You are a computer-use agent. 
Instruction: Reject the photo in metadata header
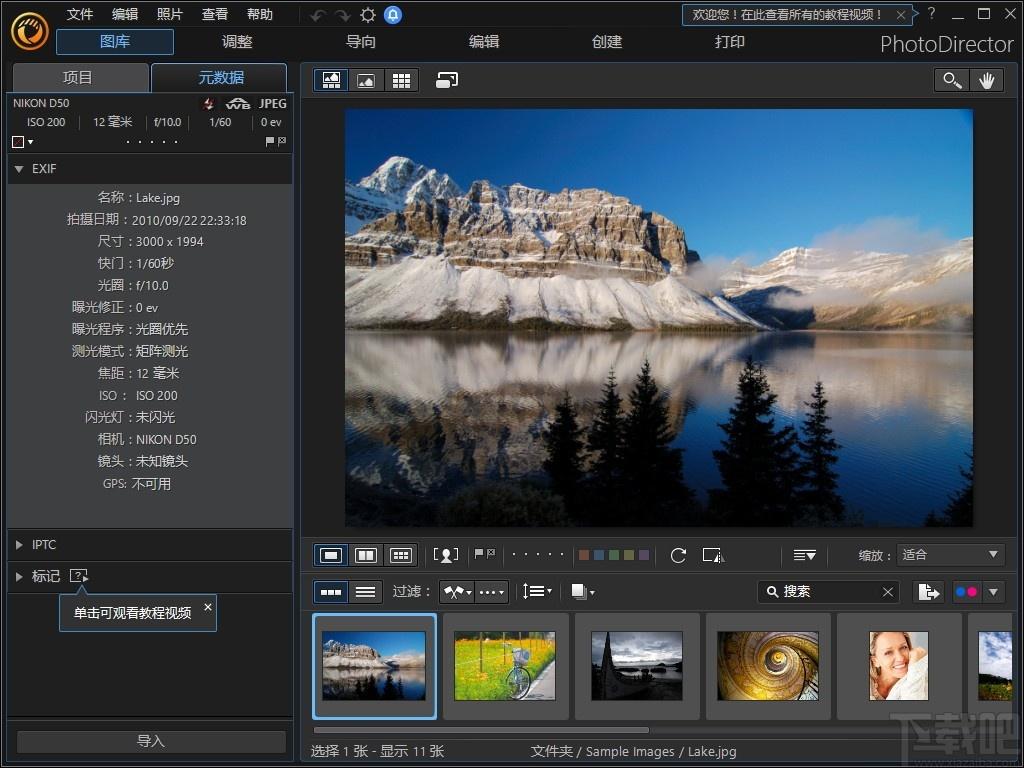[x=281, y=142]
